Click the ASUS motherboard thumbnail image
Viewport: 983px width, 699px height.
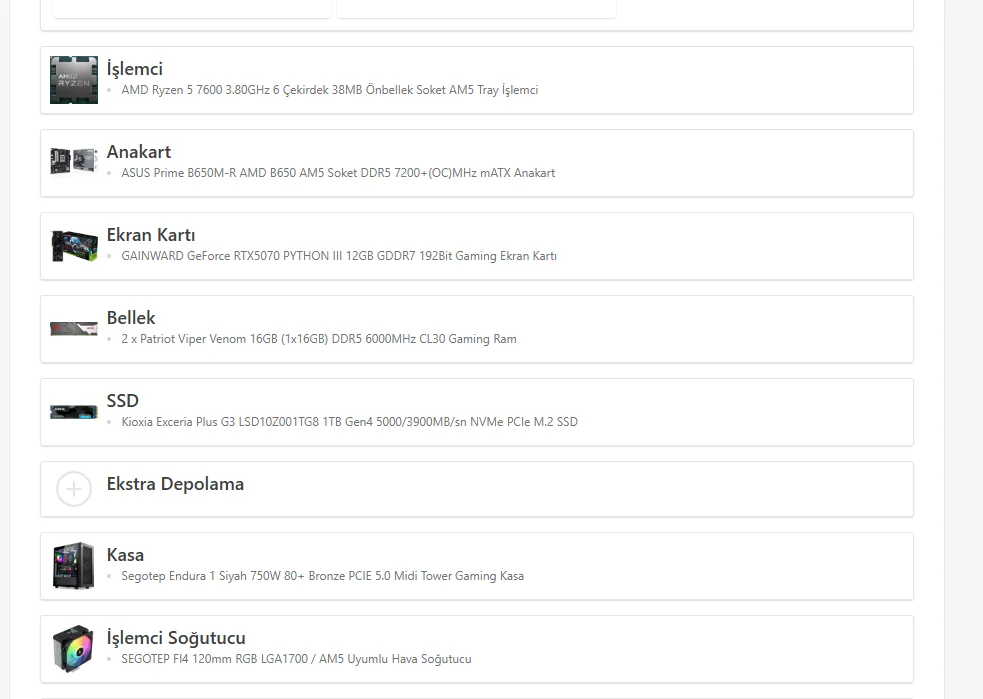(x=74, y=161)
